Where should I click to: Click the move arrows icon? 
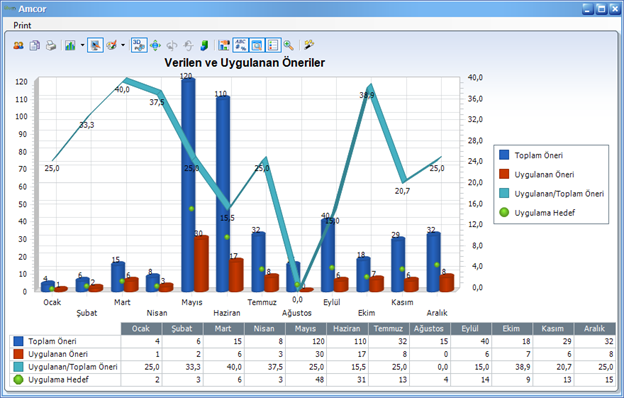(155, 45)
